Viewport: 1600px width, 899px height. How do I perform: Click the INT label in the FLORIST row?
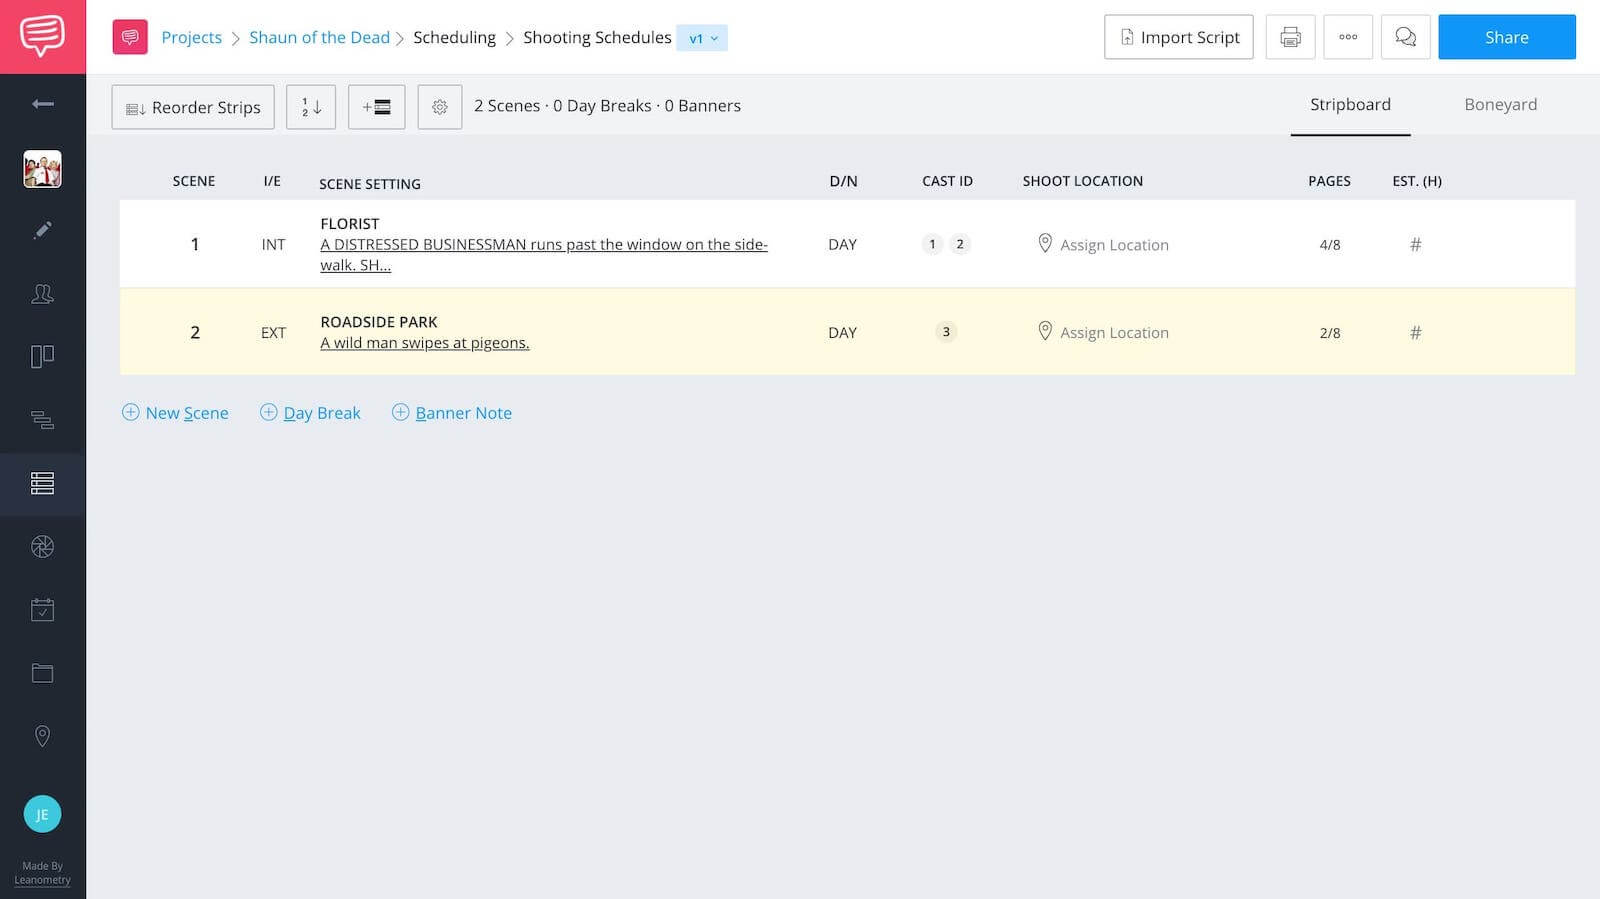point(273,245)
